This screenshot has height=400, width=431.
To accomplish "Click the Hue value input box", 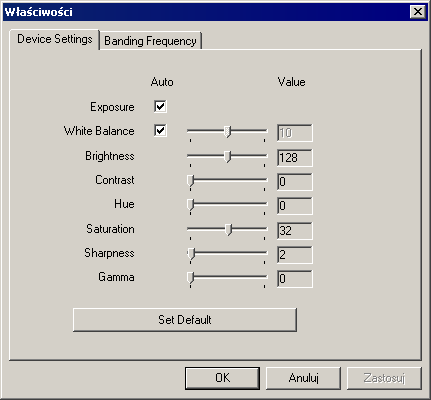I will [x=295, y=206].
